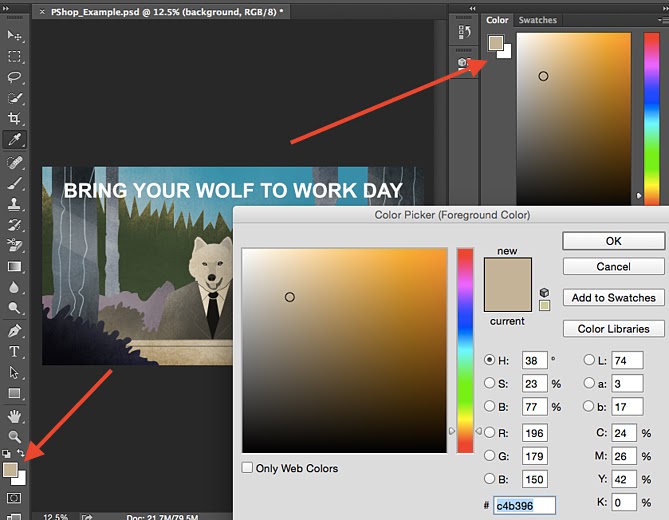Select the Rectangle shape tool
The width and height of the screenshot is (669, 520).
(x=14, y=393)
